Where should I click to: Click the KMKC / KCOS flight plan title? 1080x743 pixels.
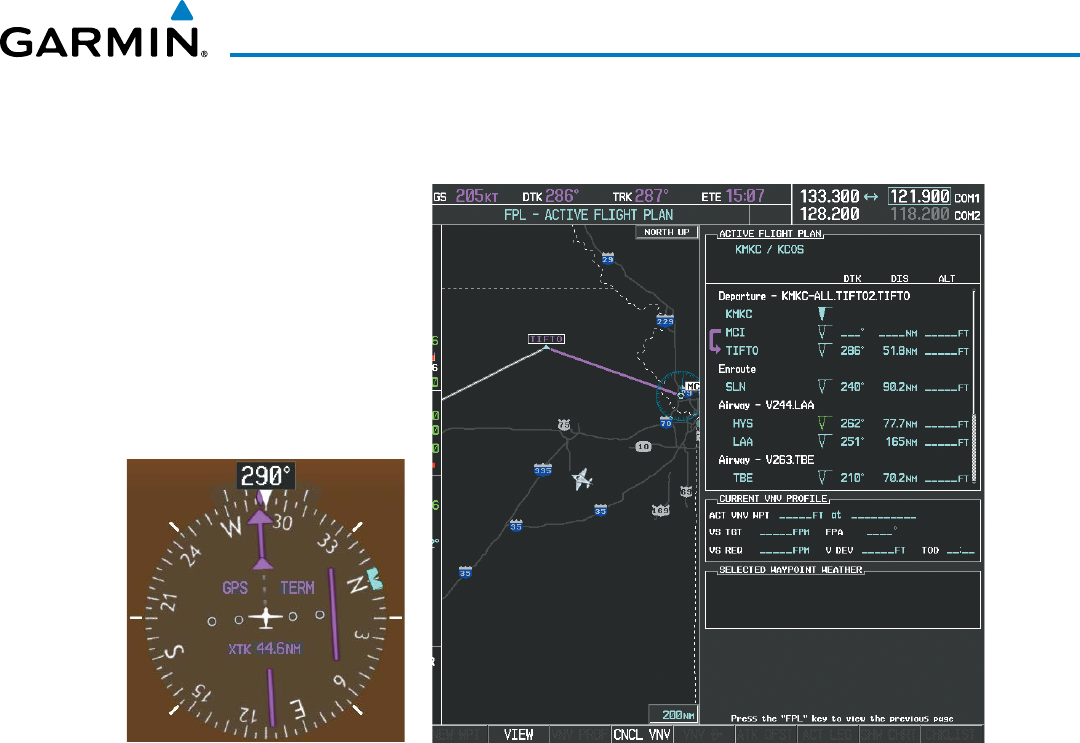coord(769,249)
